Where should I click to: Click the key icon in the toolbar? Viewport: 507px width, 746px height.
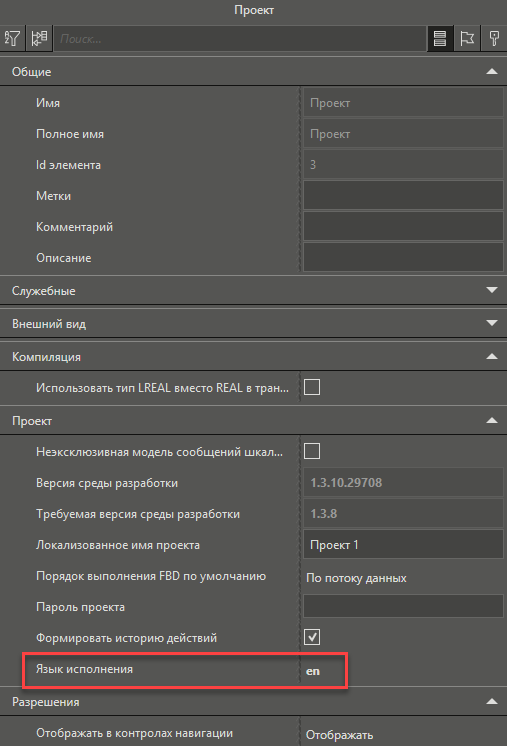click(x=494, y=38)
